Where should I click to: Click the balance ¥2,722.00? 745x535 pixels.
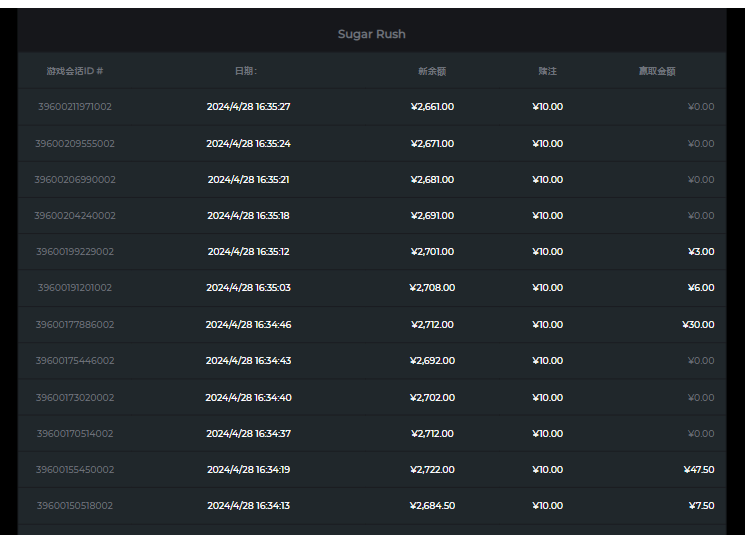point(432,470)
